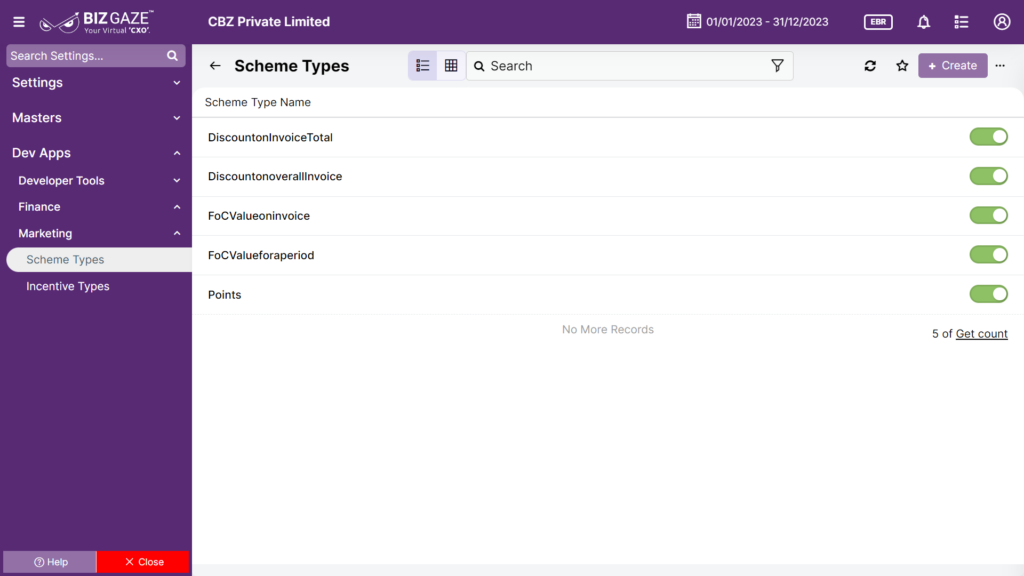
Task: Select the date range 01/01/2023 - 31/12/2023
Action: (x=767, y=22)
